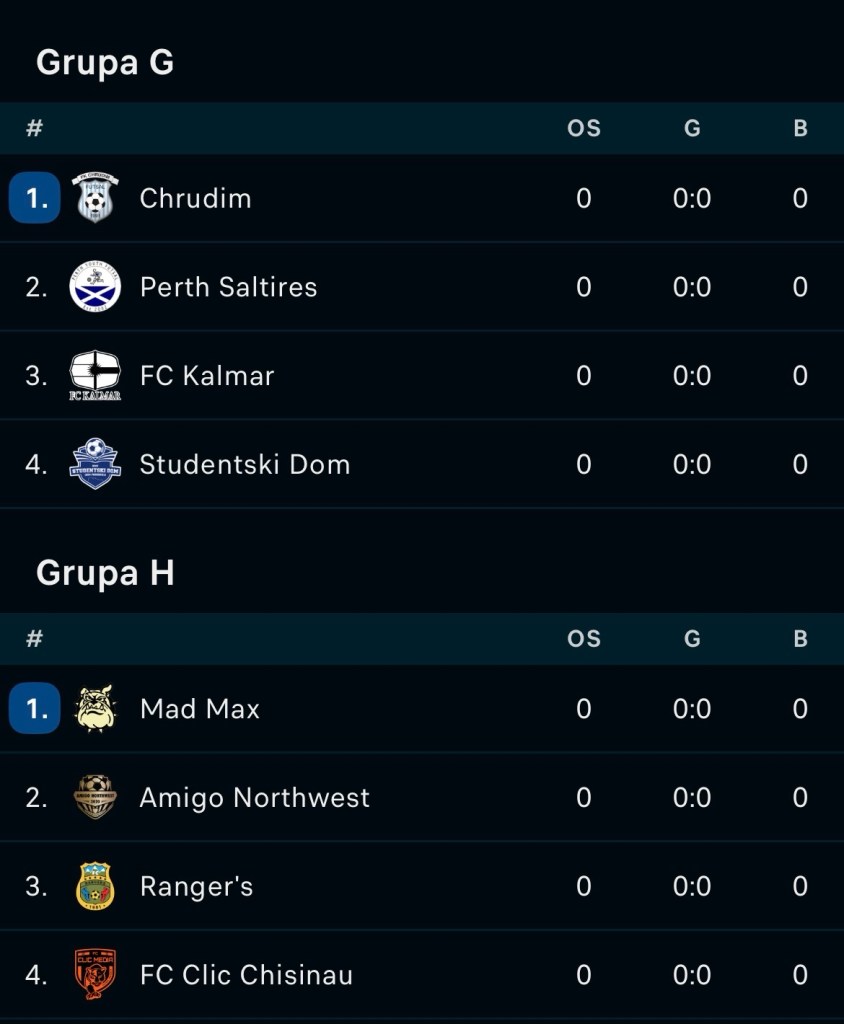Sort Grupa H by B column
The image size is (844, 1024).
(x=800, y=639)
